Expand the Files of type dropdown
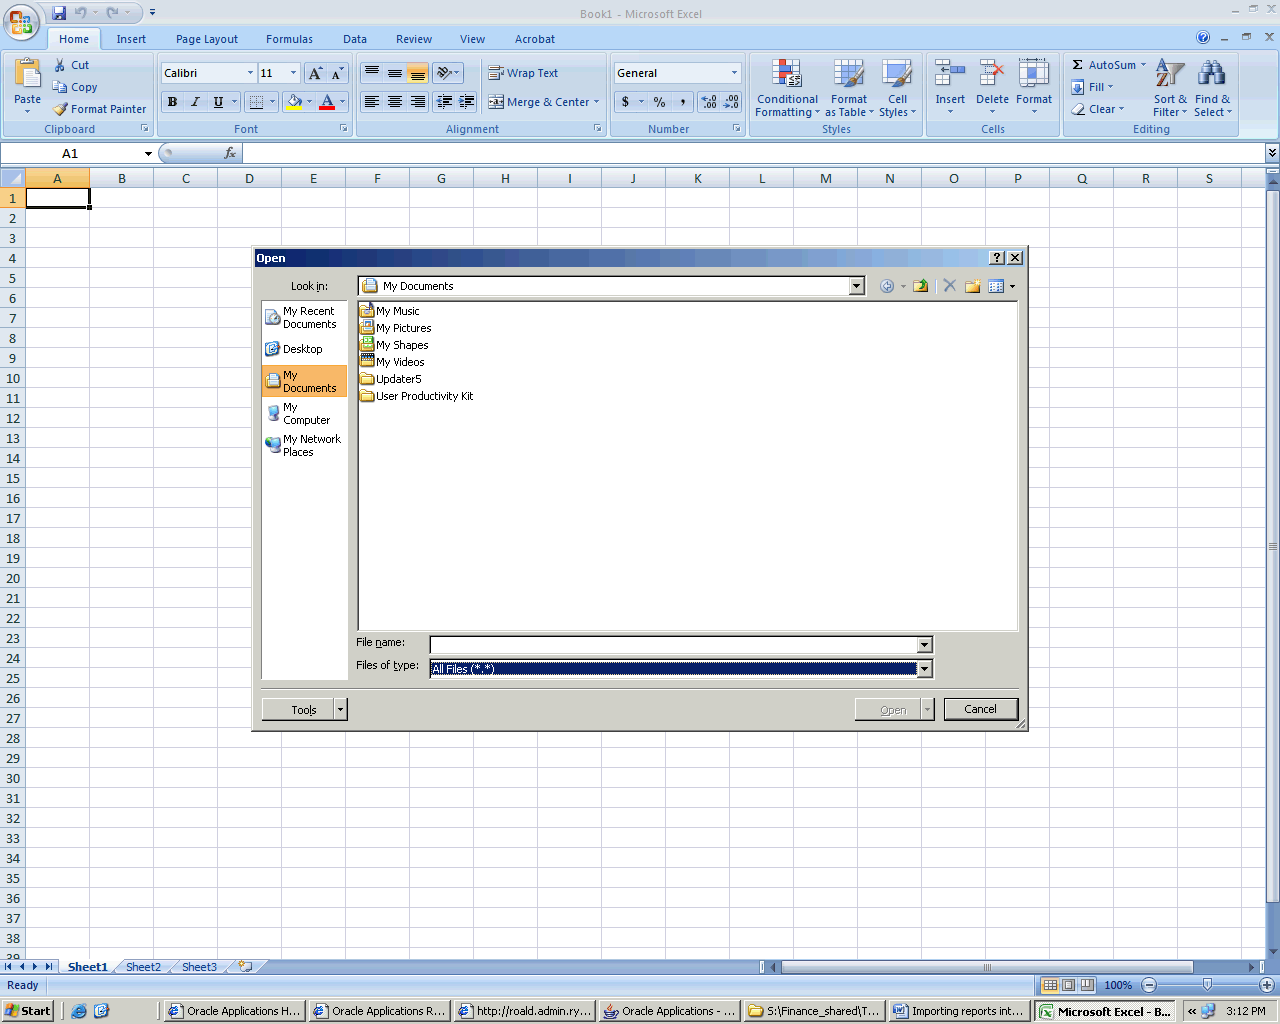Screen dimensions: 1280x1024 point(924,669)
